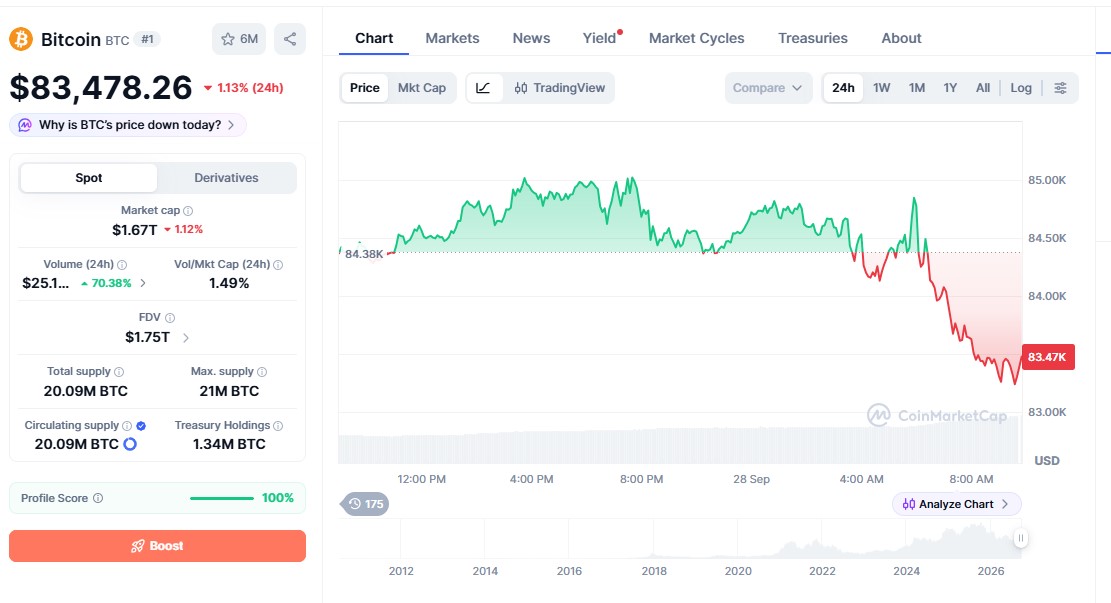Open Vol/Mkt Cap (24h) info icon
Viewport: 1111px width, 603px height.
pos(278,264)
